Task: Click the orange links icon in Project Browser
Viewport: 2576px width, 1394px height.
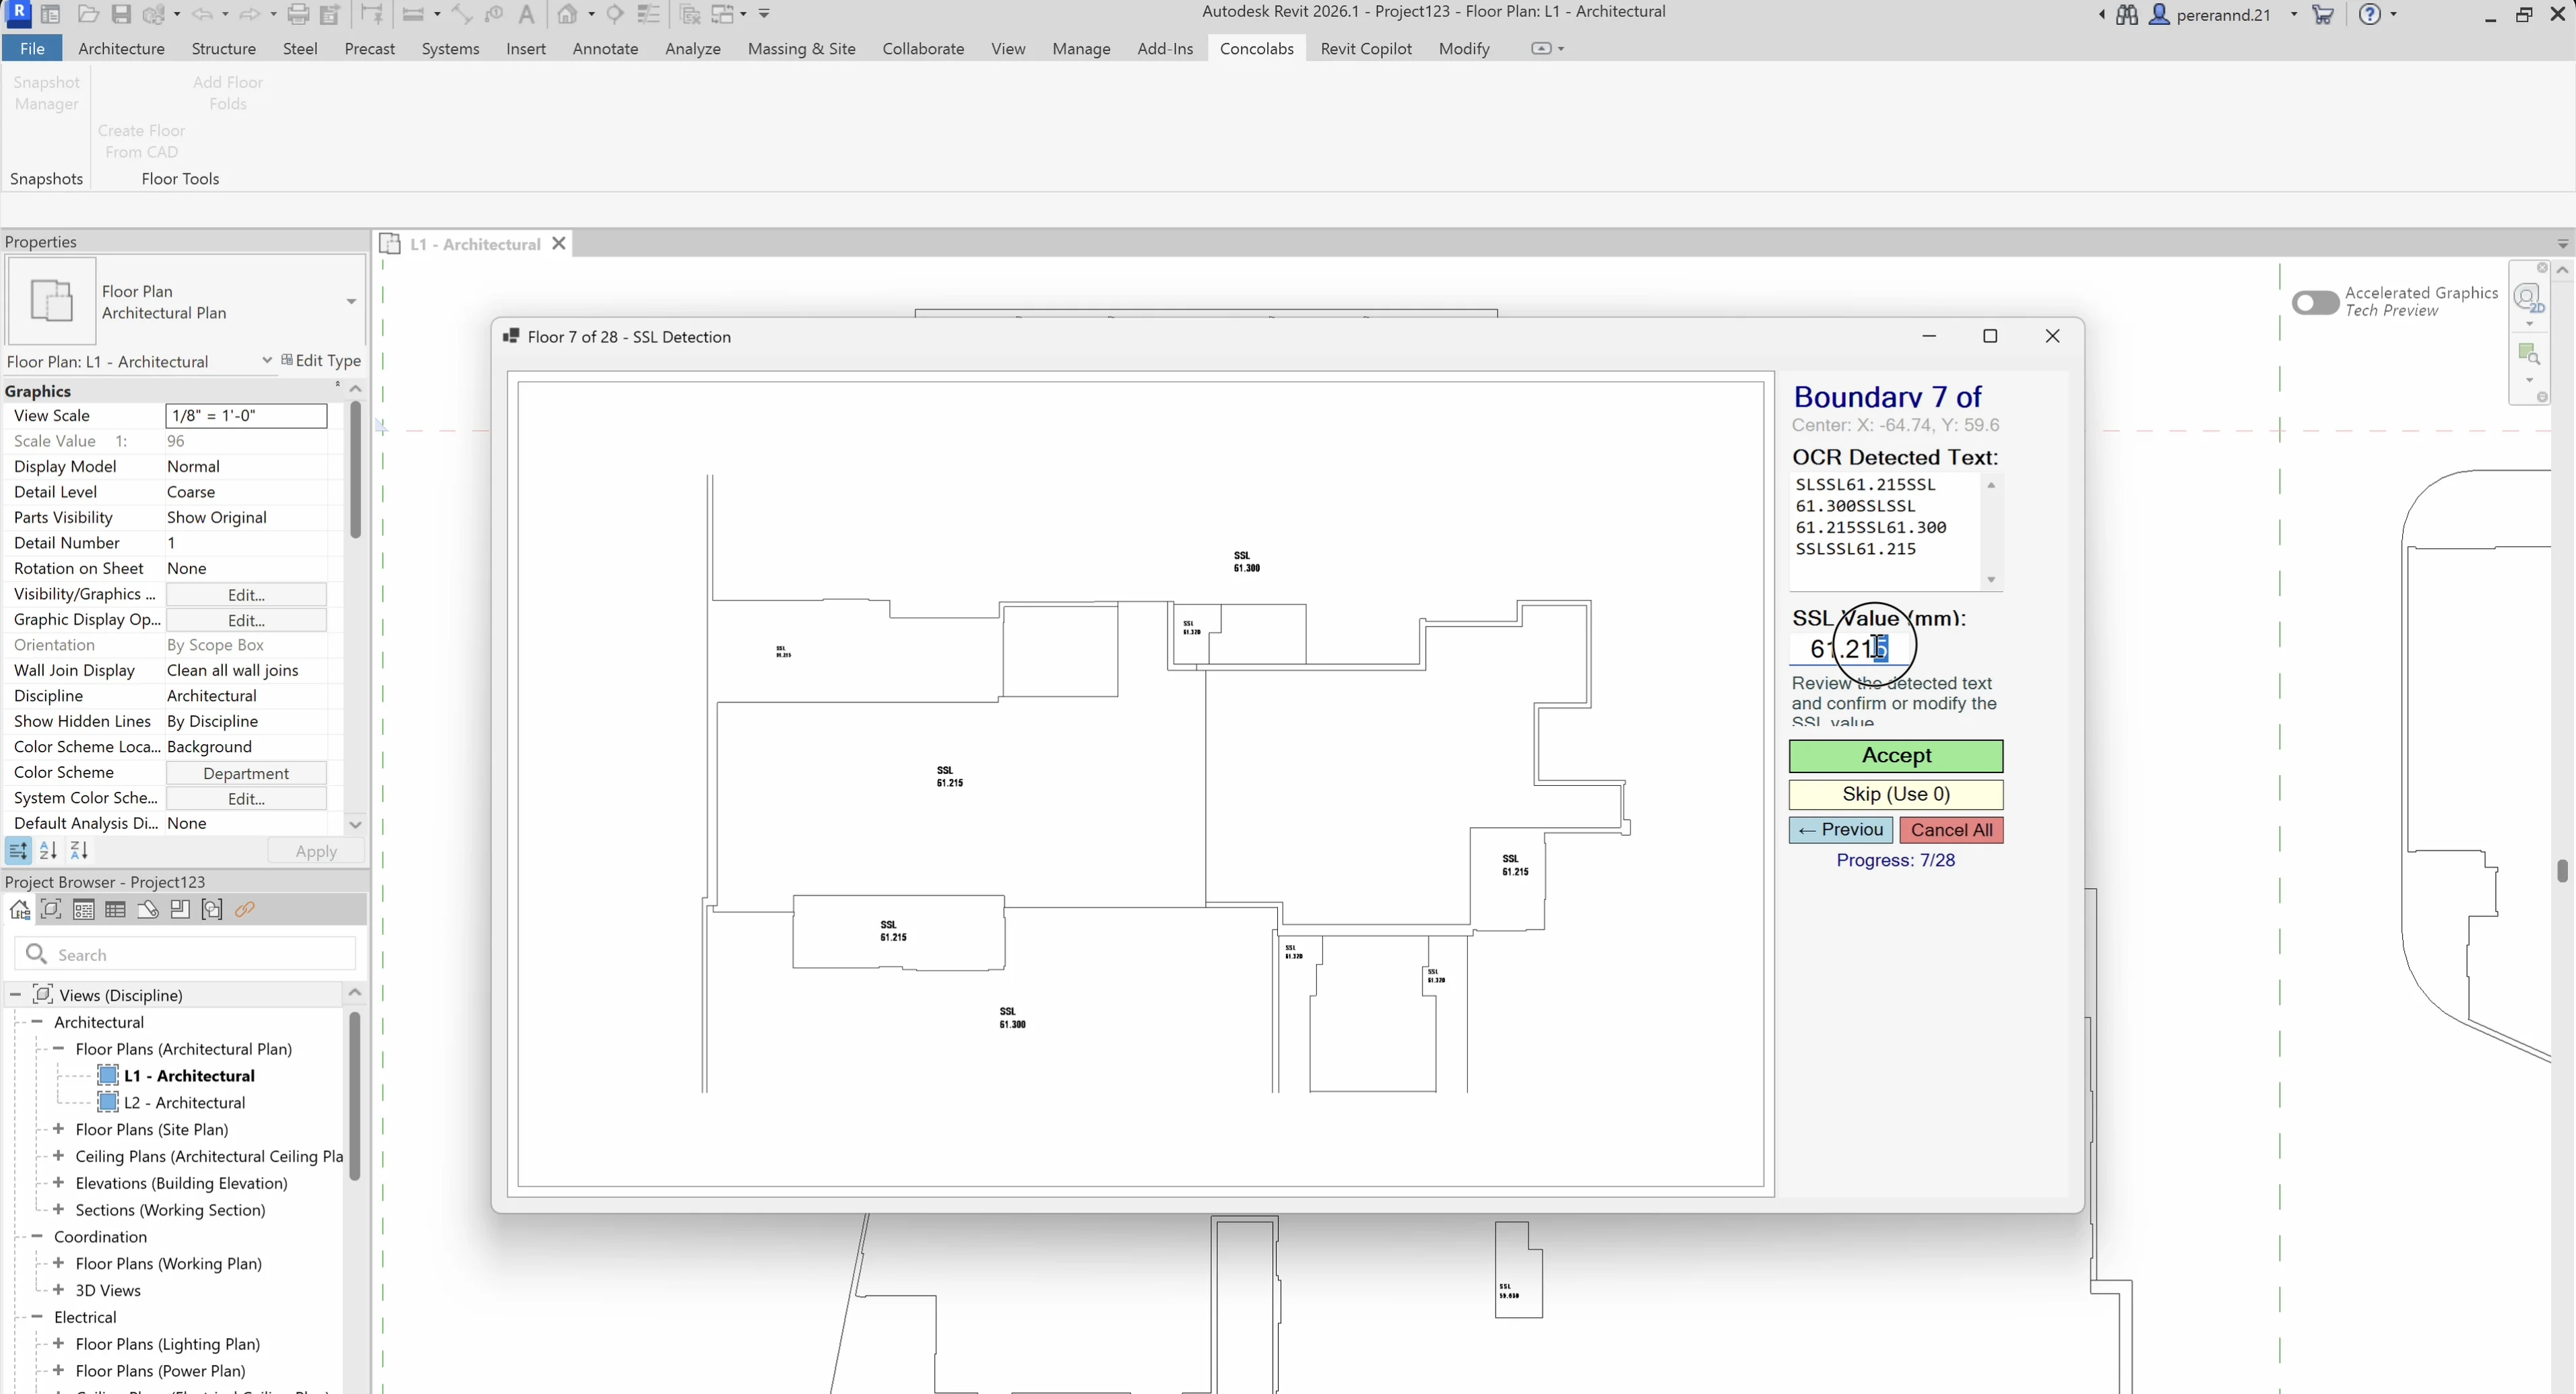Action: click(x=245, y=909)
